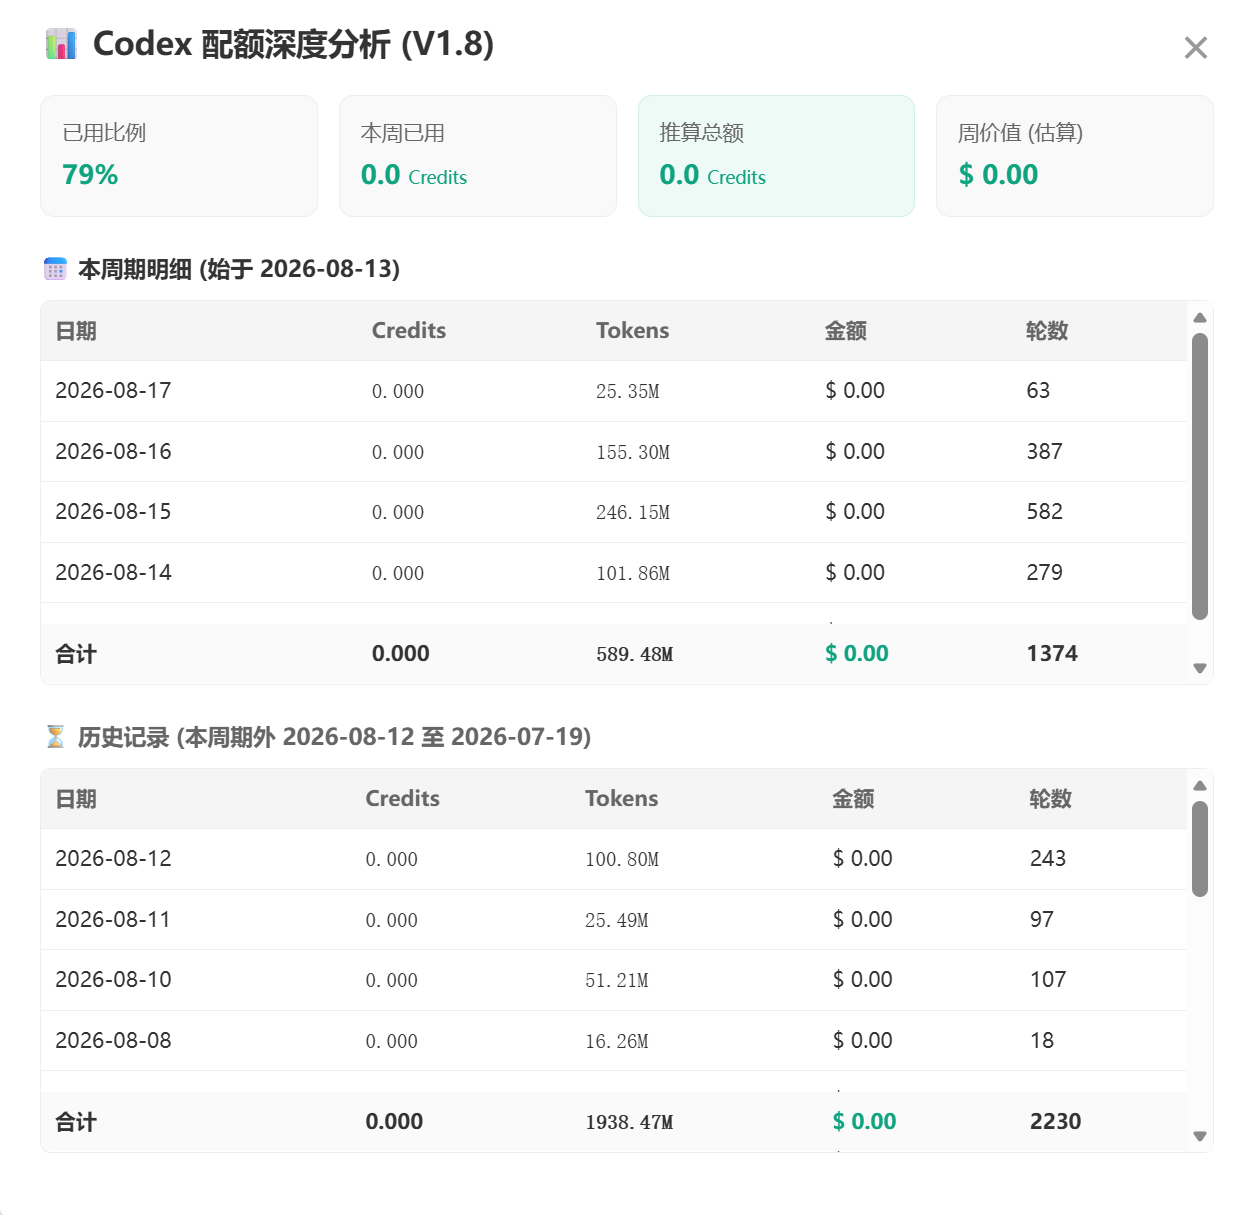Select the highlighted 推算总额 card
Viewport: 1240px width, 1215px height.
point(776,156)
